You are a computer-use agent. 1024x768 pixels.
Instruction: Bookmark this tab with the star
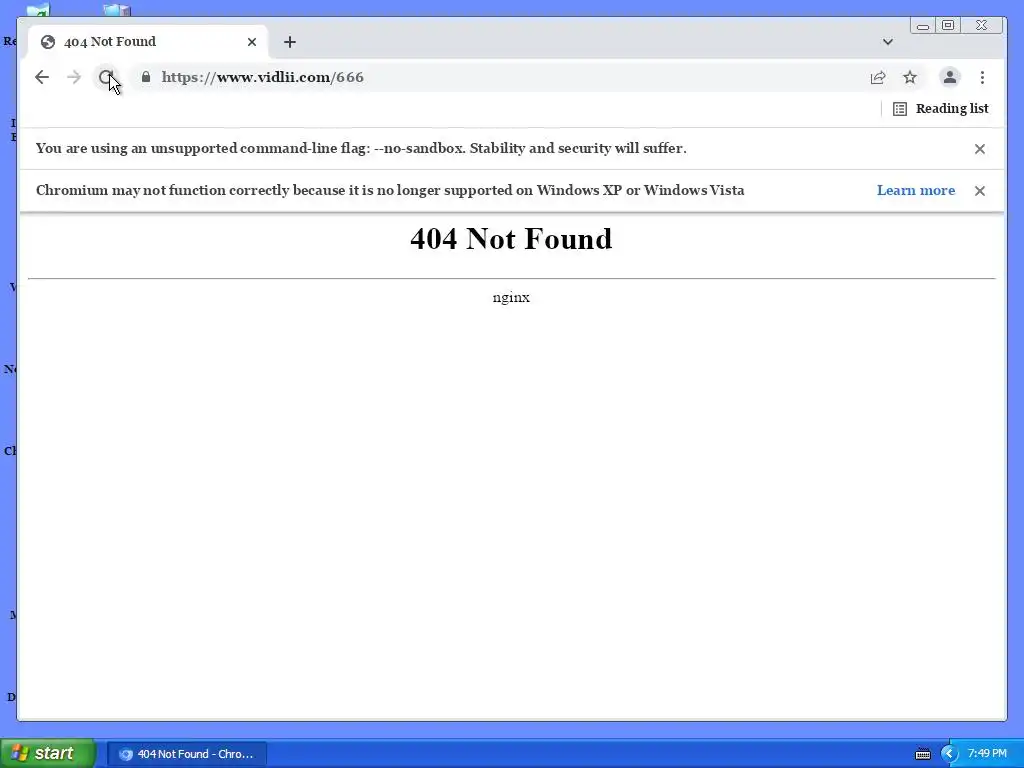coord(910,77)
